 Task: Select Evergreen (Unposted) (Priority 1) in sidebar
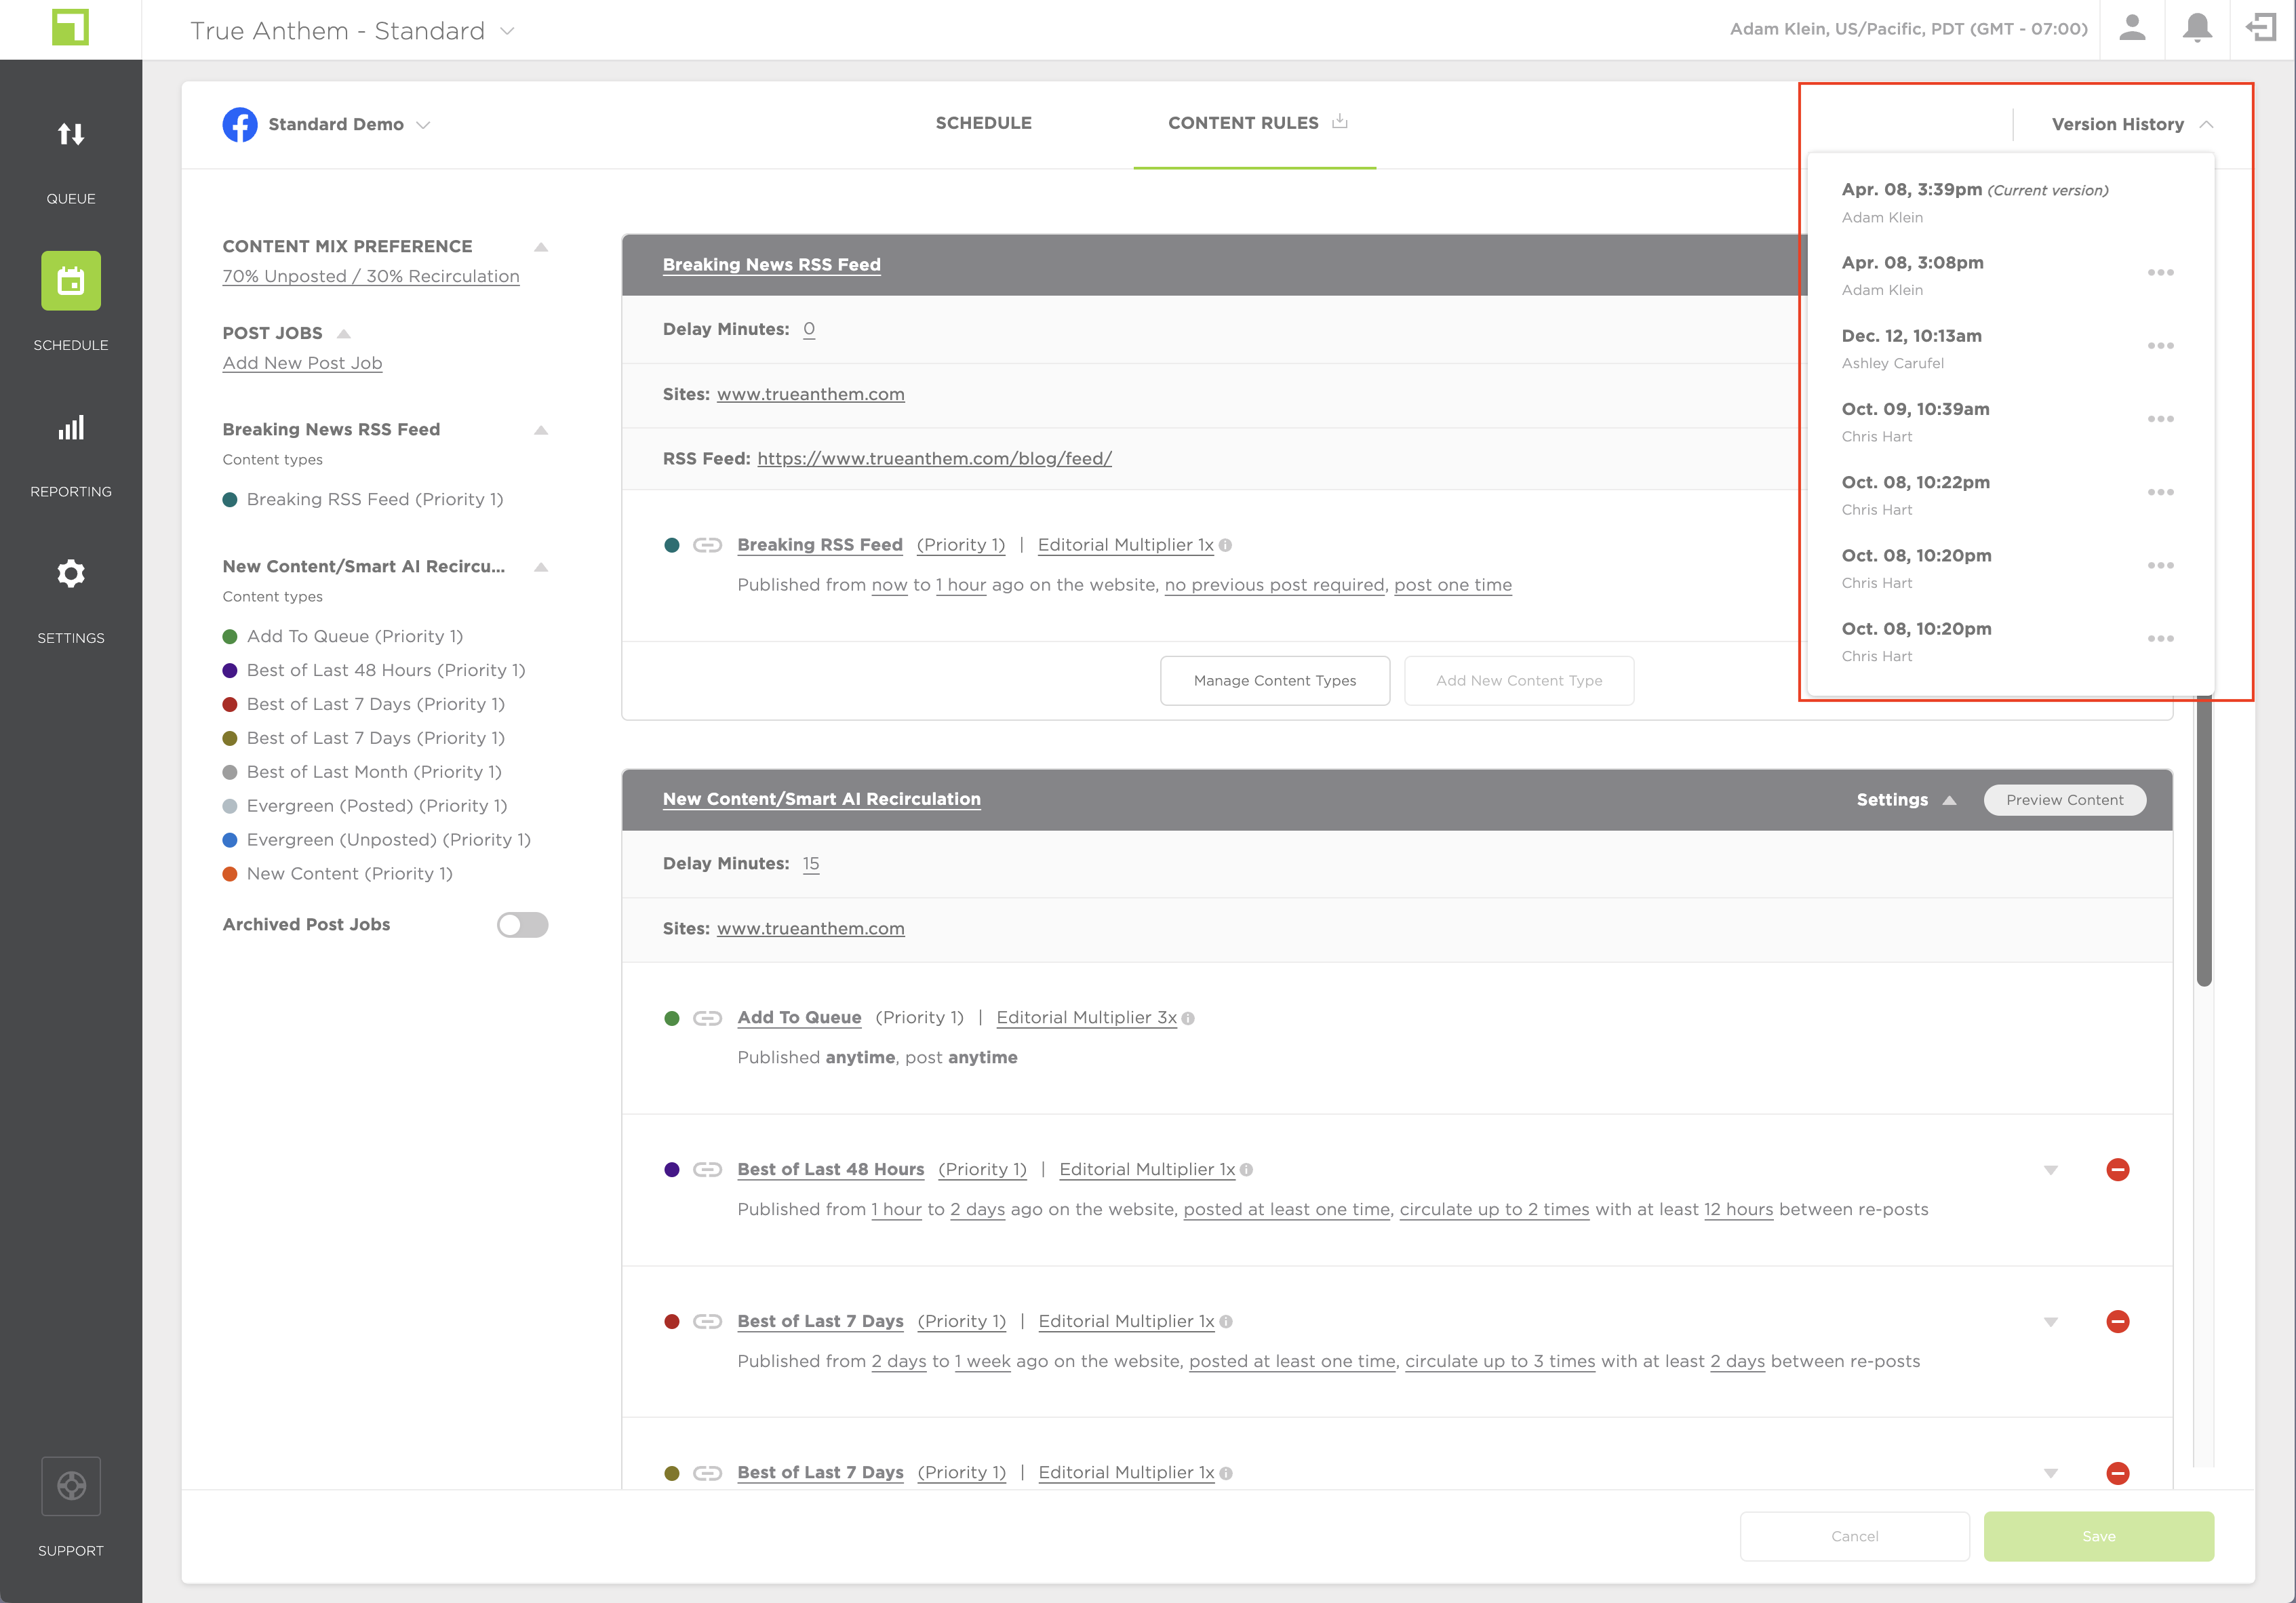(388, 840)
